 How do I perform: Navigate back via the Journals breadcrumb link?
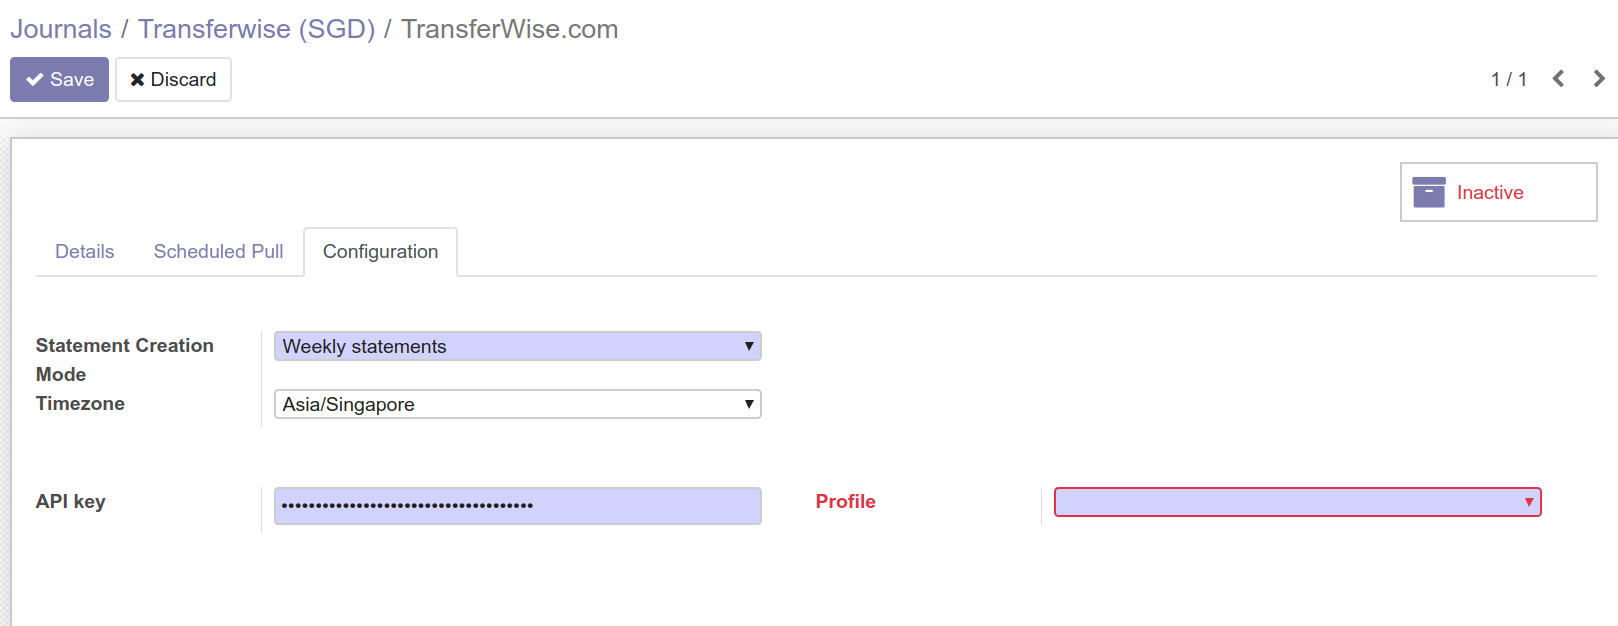click(60, 29)
